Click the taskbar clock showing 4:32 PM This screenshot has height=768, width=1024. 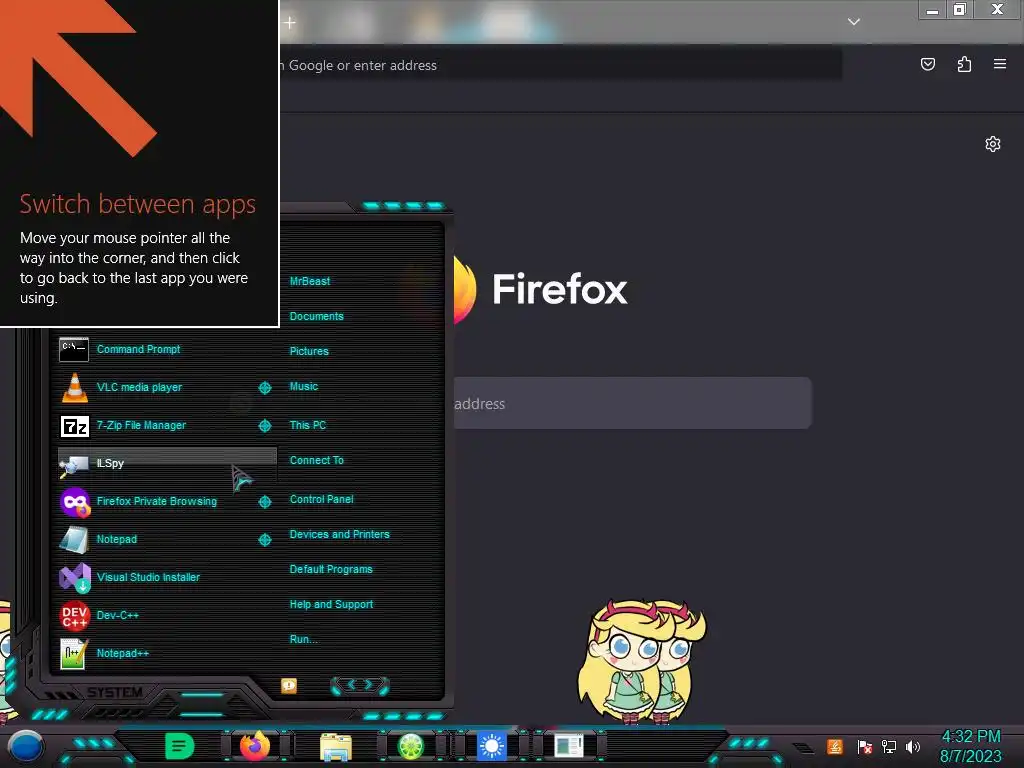click(970, 746)
